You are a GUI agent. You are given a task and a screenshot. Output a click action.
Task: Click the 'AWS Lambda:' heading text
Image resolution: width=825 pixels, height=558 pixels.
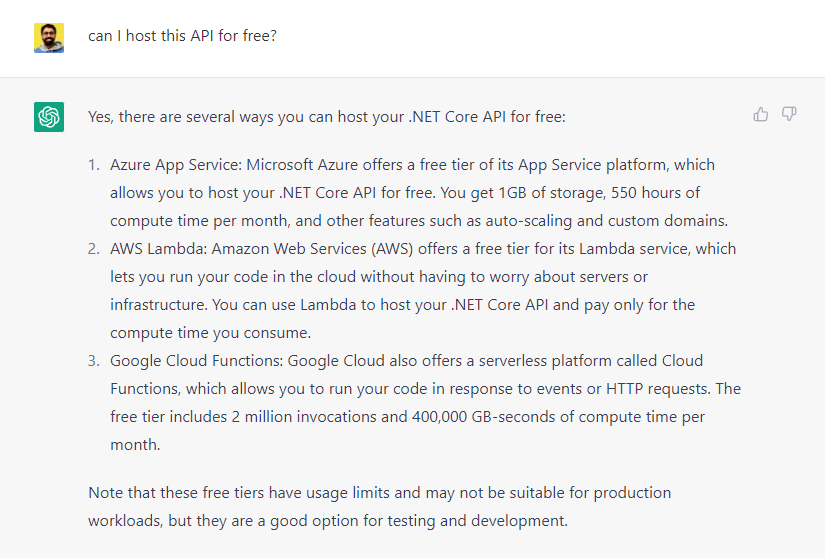(158, 249)
